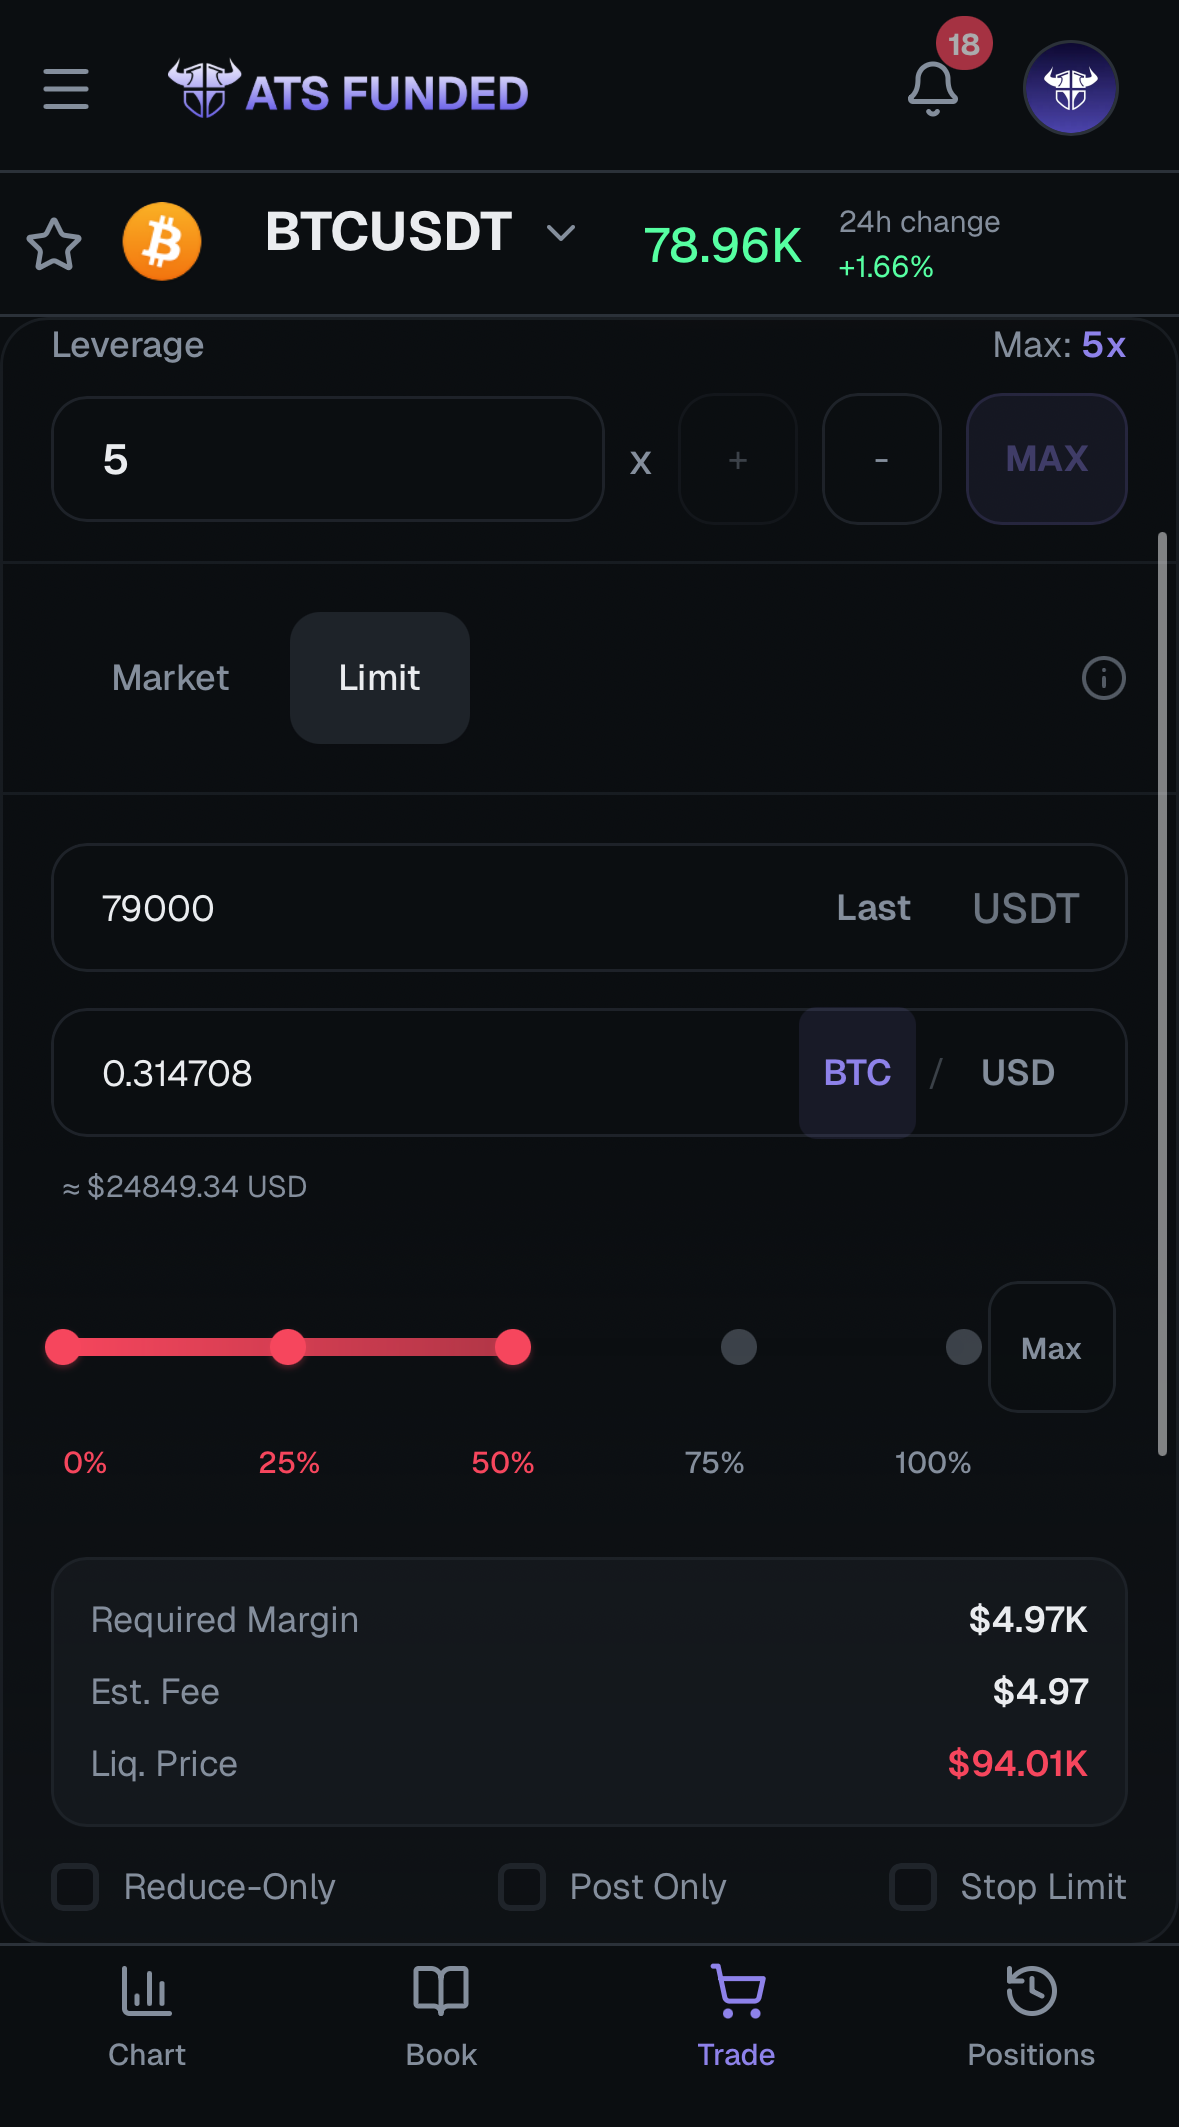This screenshot has height=2127, width=1179.
Task: Open the Chart view
Action: click(147, 2016)
